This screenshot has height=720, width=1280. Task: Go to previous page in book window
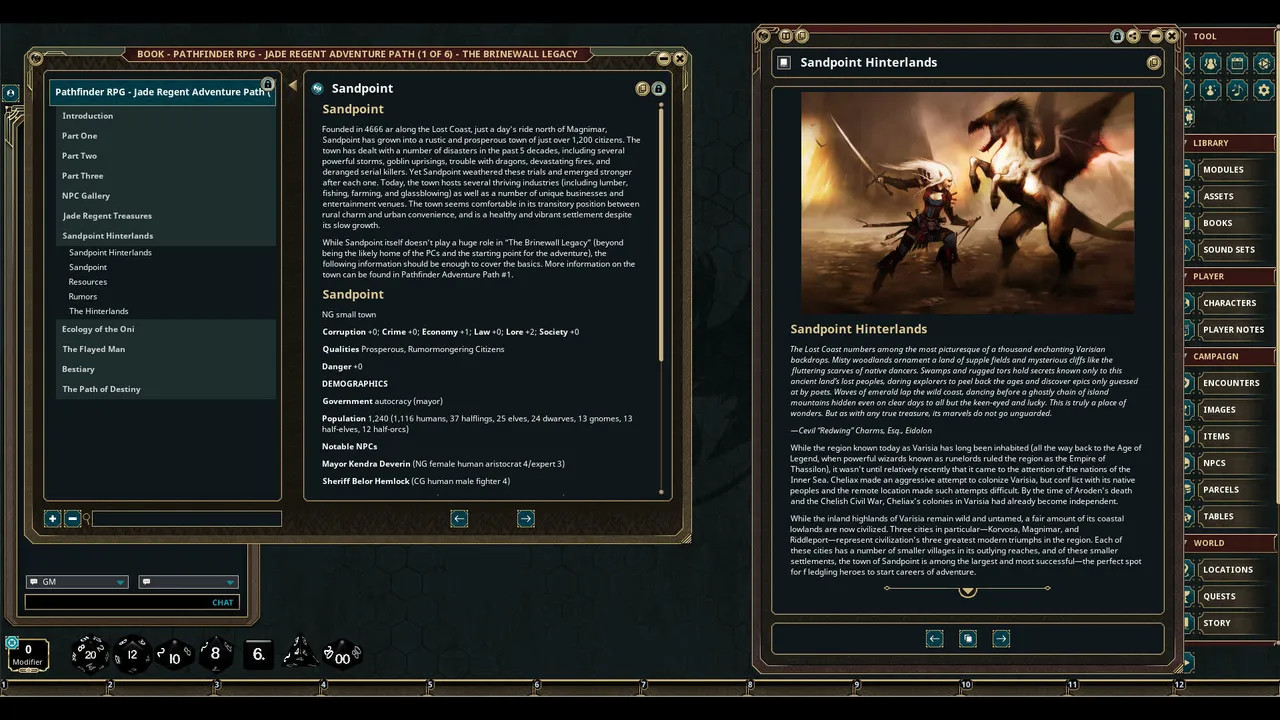click(x=459, y=518)
